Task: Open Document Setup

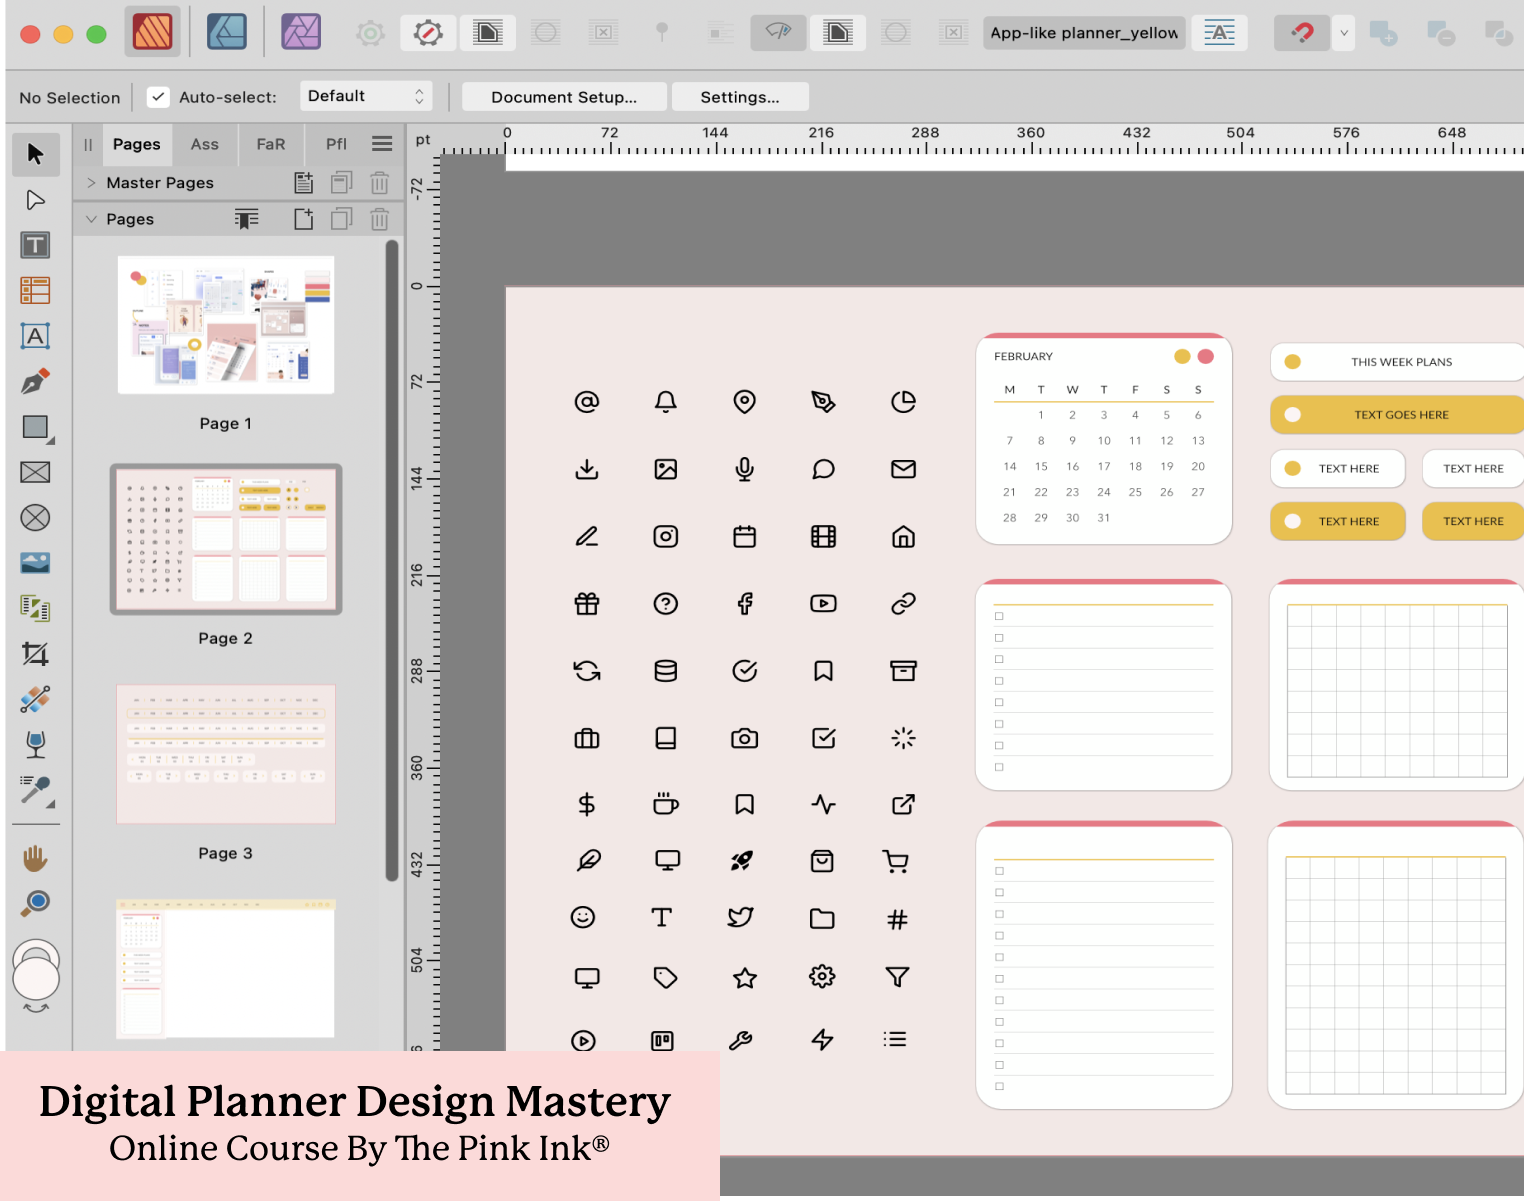Action: tap(563, 96)
